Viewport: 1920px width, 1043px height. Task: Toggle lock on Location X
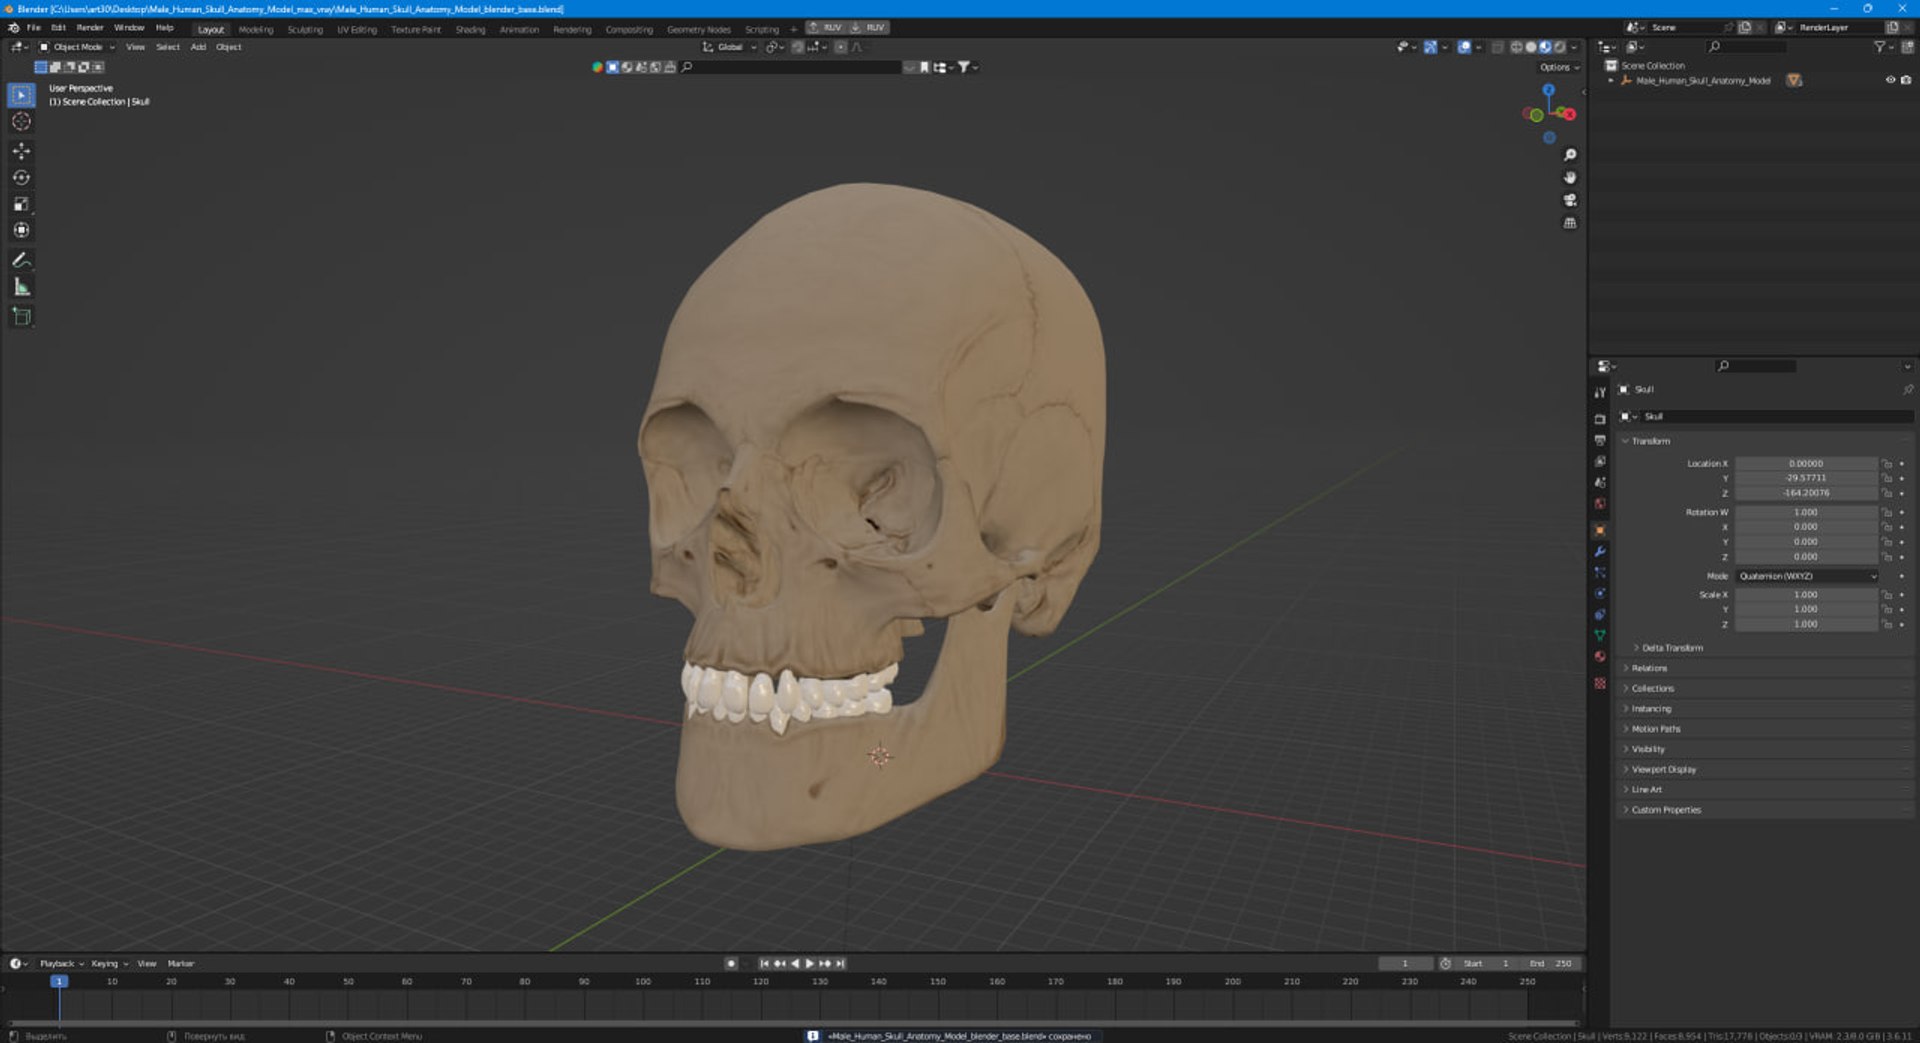[x=1887, y=464]
